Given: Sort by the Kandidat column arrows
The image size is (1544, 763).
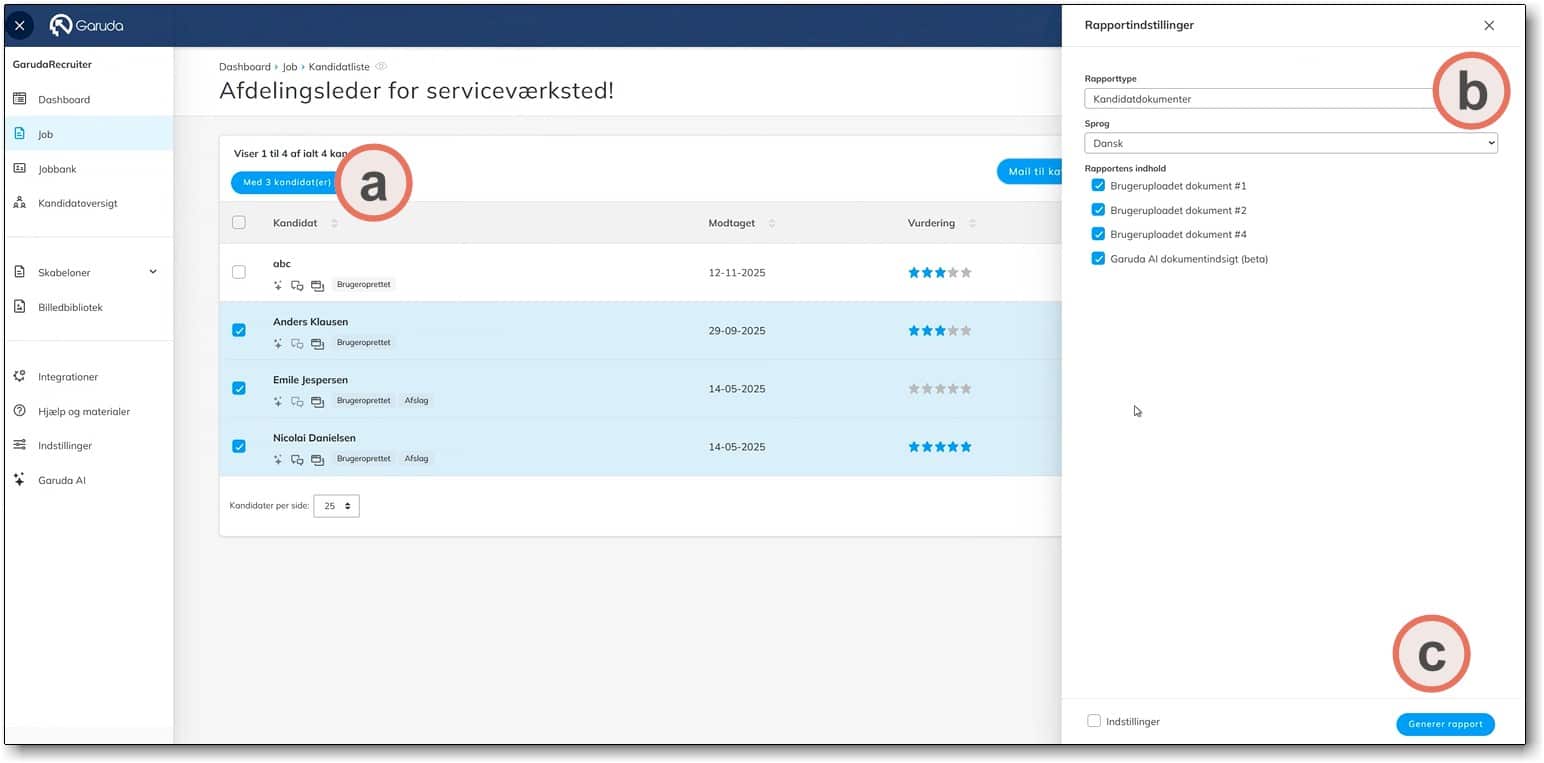Looking at the screenshot, I should pos(334,223).
